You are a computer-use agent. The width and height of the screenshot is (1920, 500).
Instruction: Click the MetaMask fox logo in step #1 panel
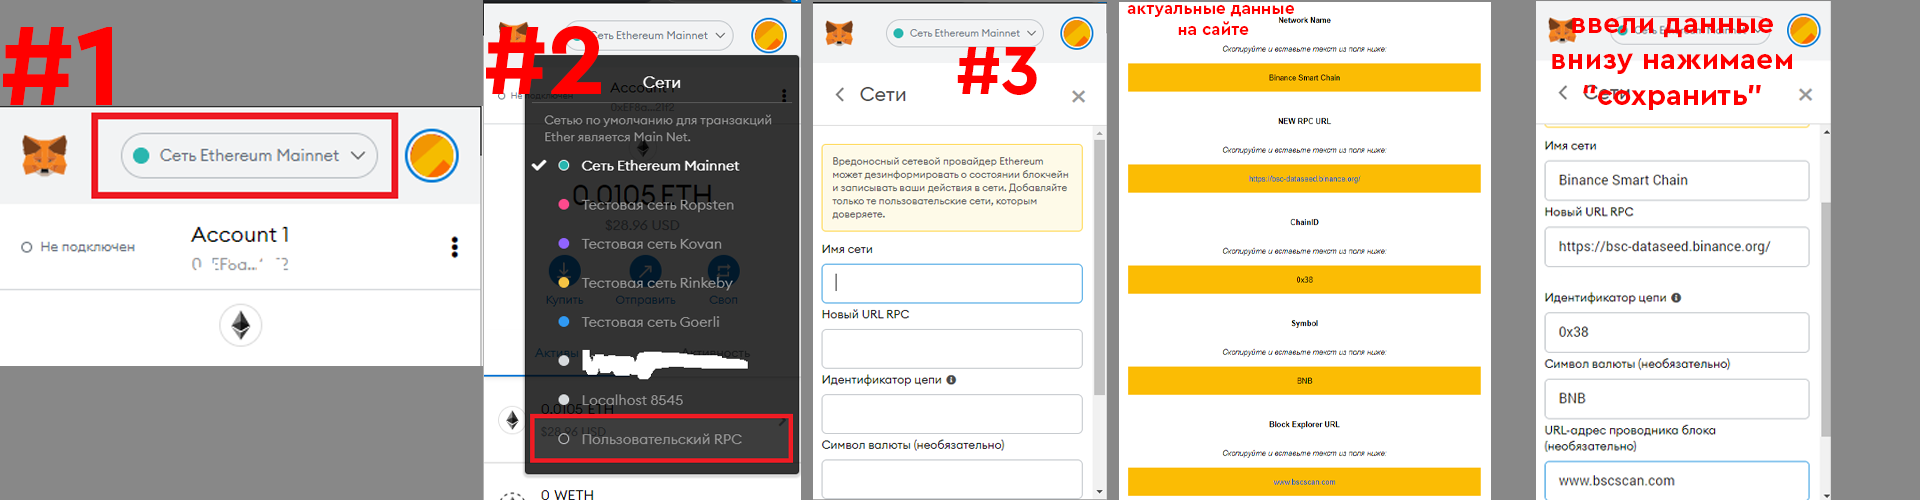pyautogui.click(x=45, y=156)
